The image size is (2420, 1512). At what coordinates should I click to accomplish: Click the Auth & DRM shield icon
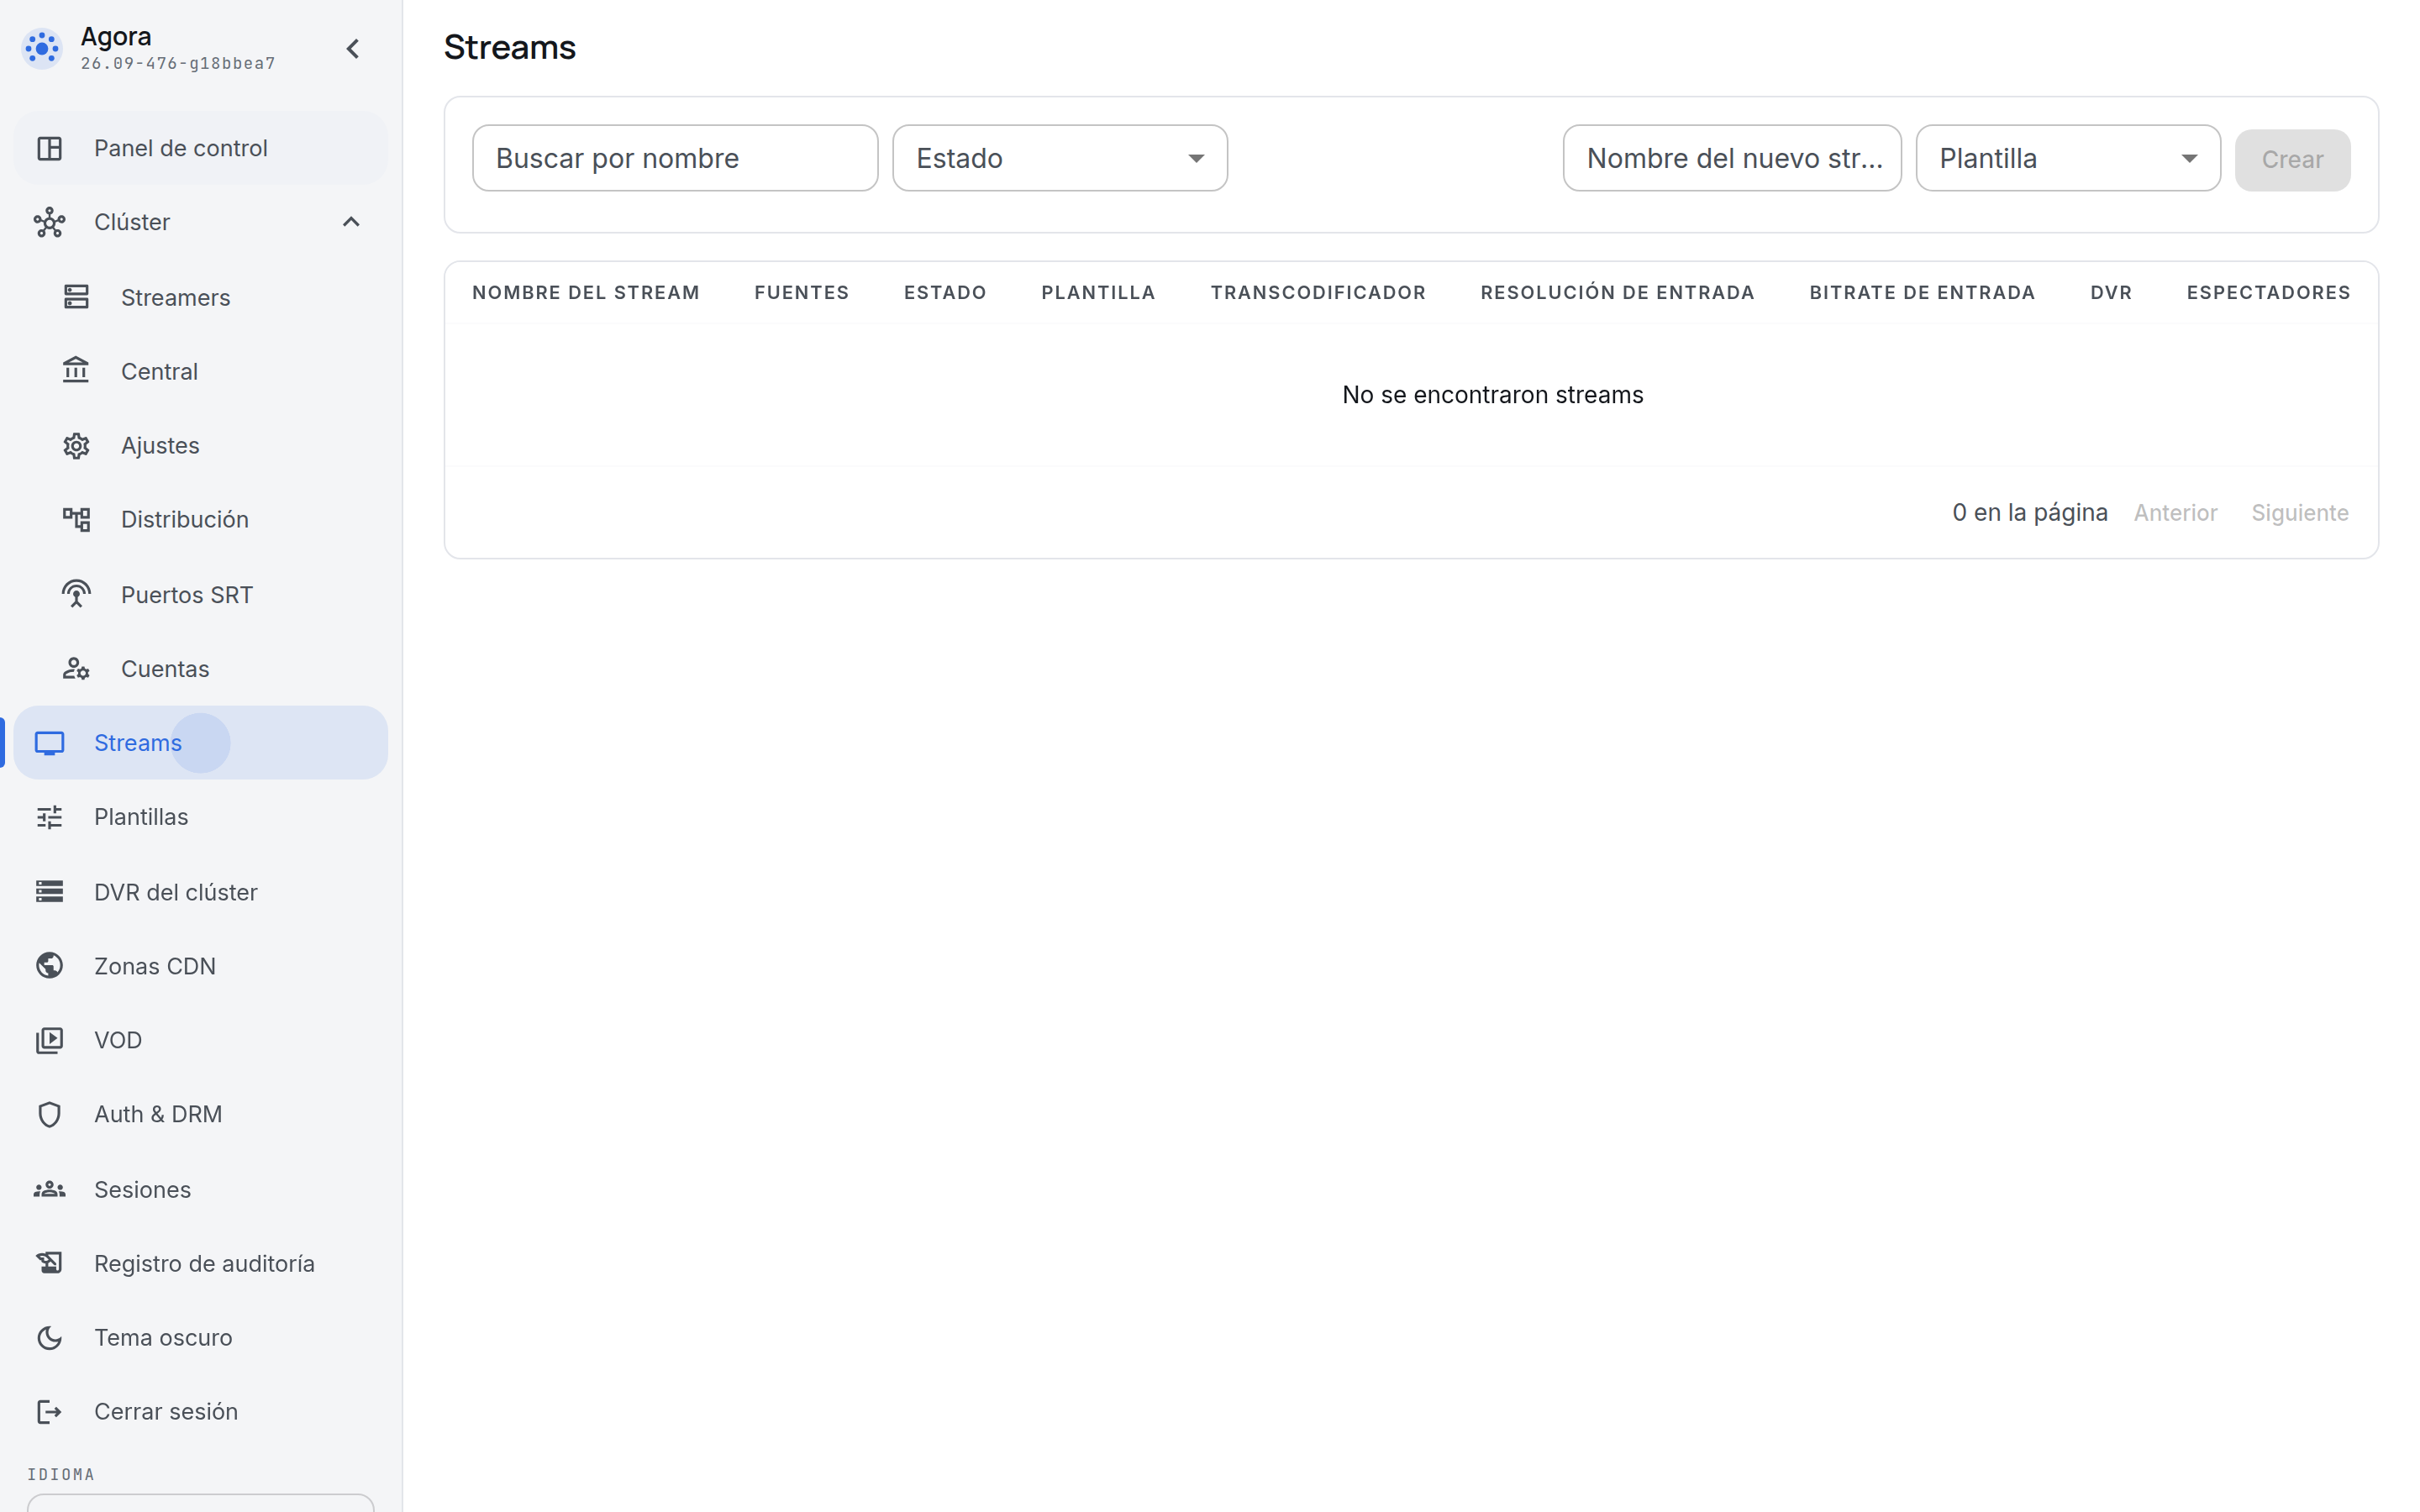(49, 1113)
